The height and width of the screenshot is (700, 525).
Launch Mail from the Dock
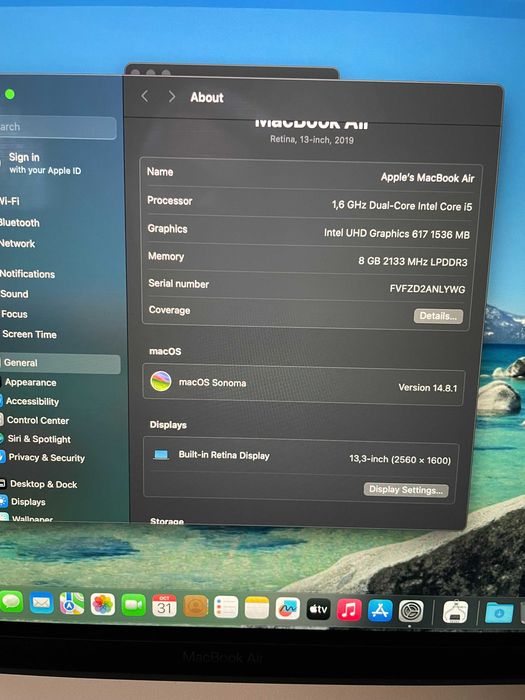pyautogui.click(x=41, y=603)
